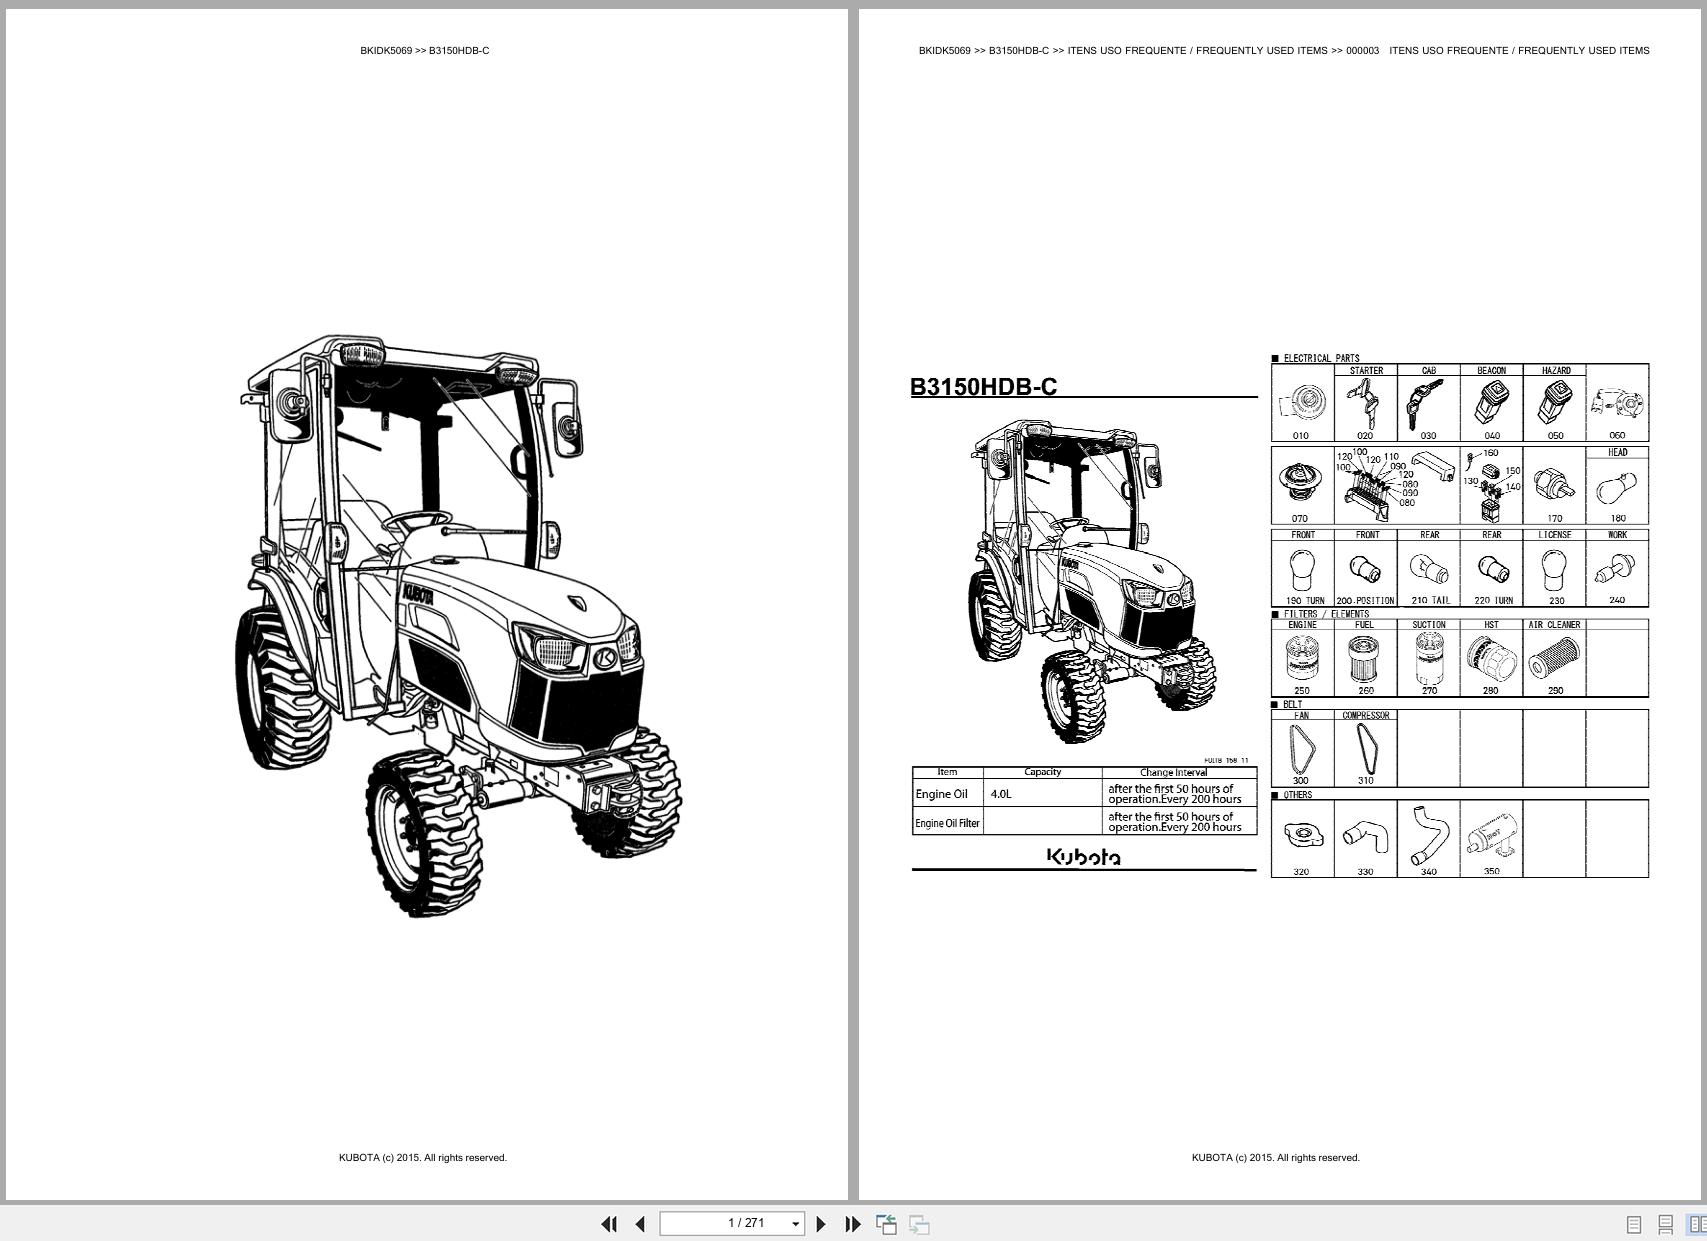Click the sensor part 170 image
1707x1241 pixels.
(1554, 486)
